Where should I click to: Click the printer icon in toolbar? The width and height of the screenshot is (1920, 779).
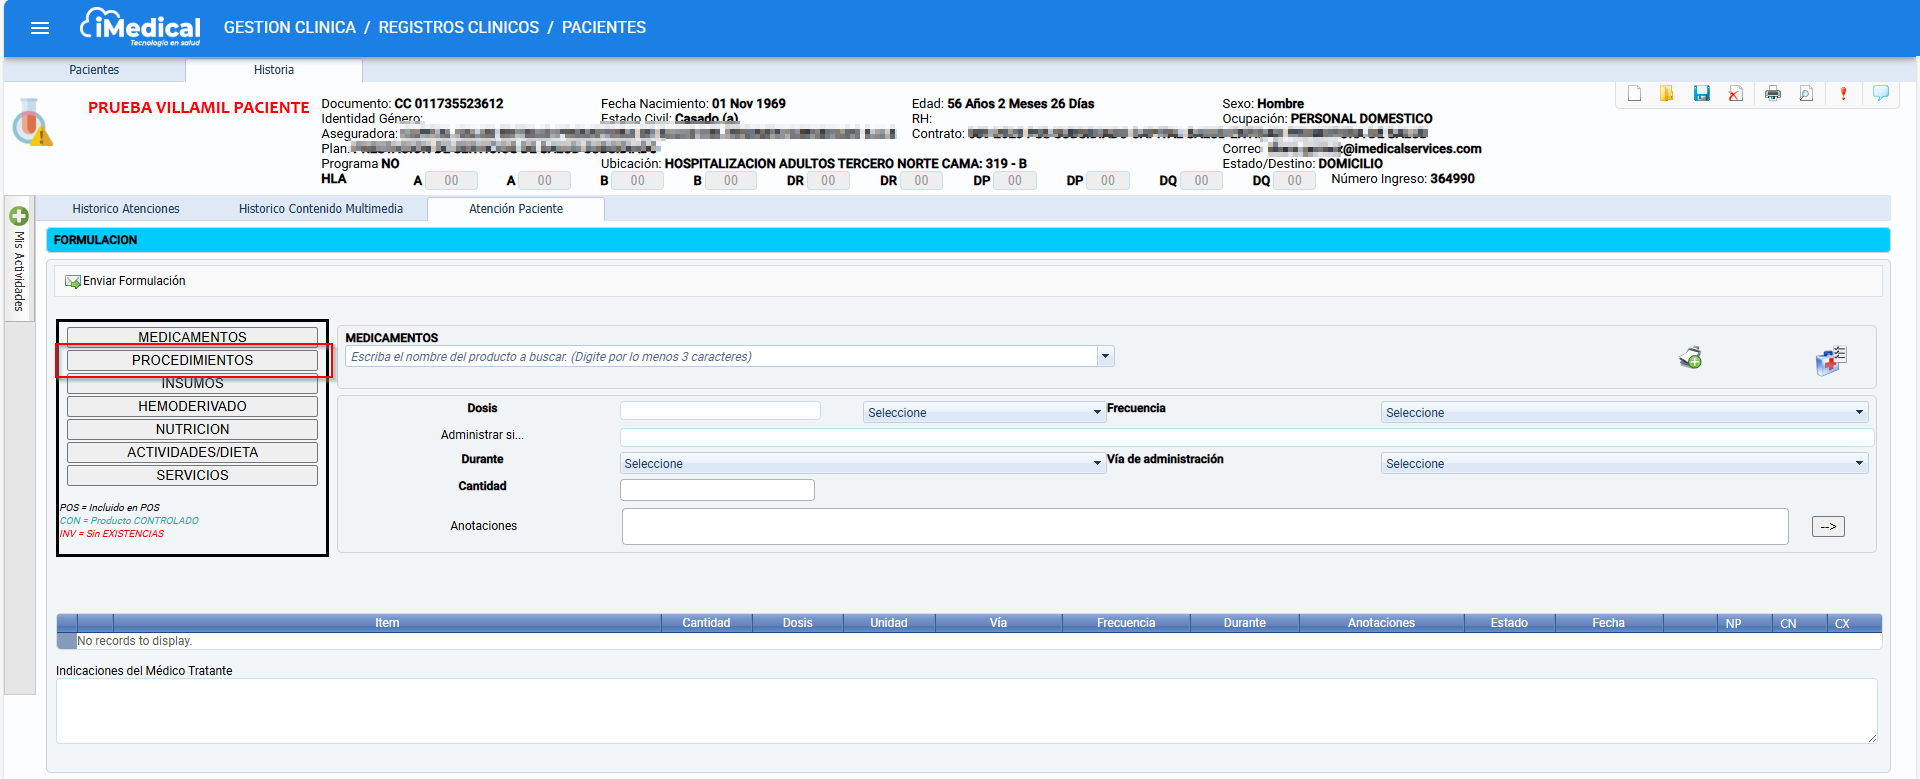click(1773, 94)
